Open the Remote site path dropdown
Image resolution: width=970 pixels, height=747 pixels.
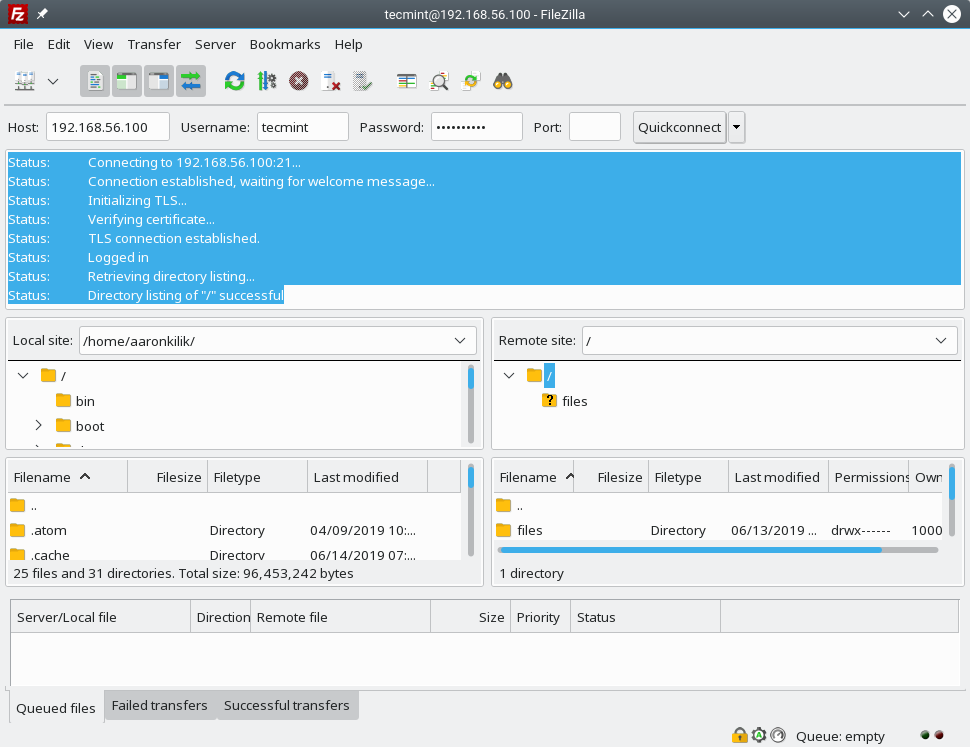[x=940, y=341]
